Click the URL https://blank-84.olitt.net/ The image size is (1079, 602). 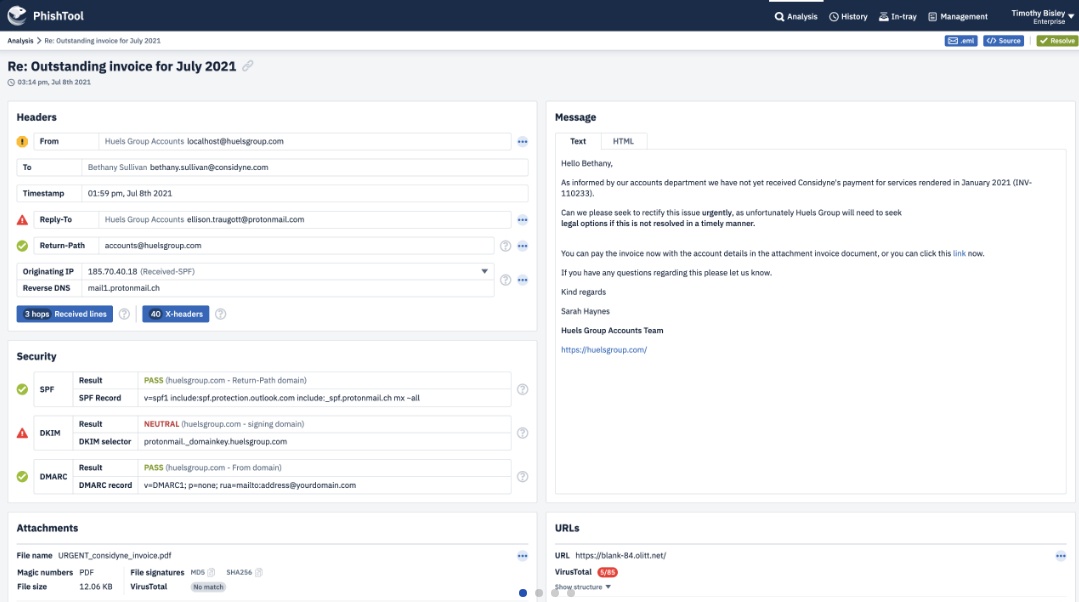pos(621,555)
